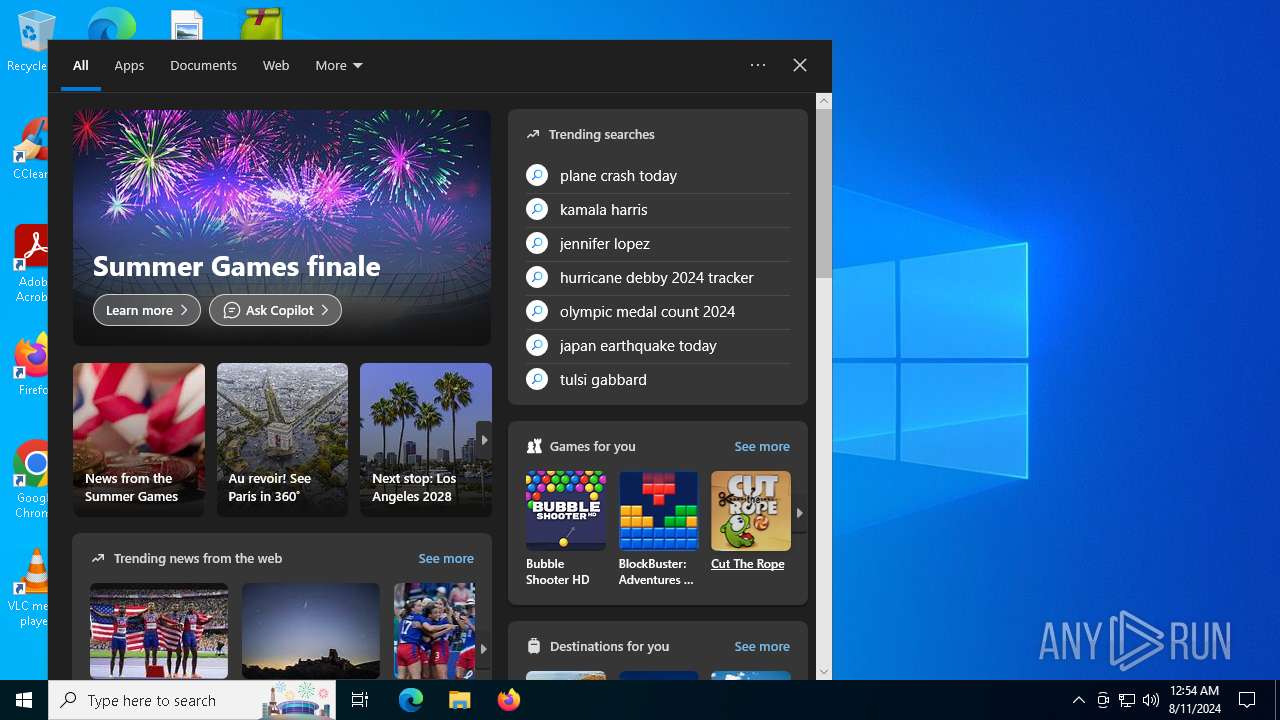Open File Explorer from the taskbar
Image resolution: width=1280 pixels, height=720 pixels.
459,700
